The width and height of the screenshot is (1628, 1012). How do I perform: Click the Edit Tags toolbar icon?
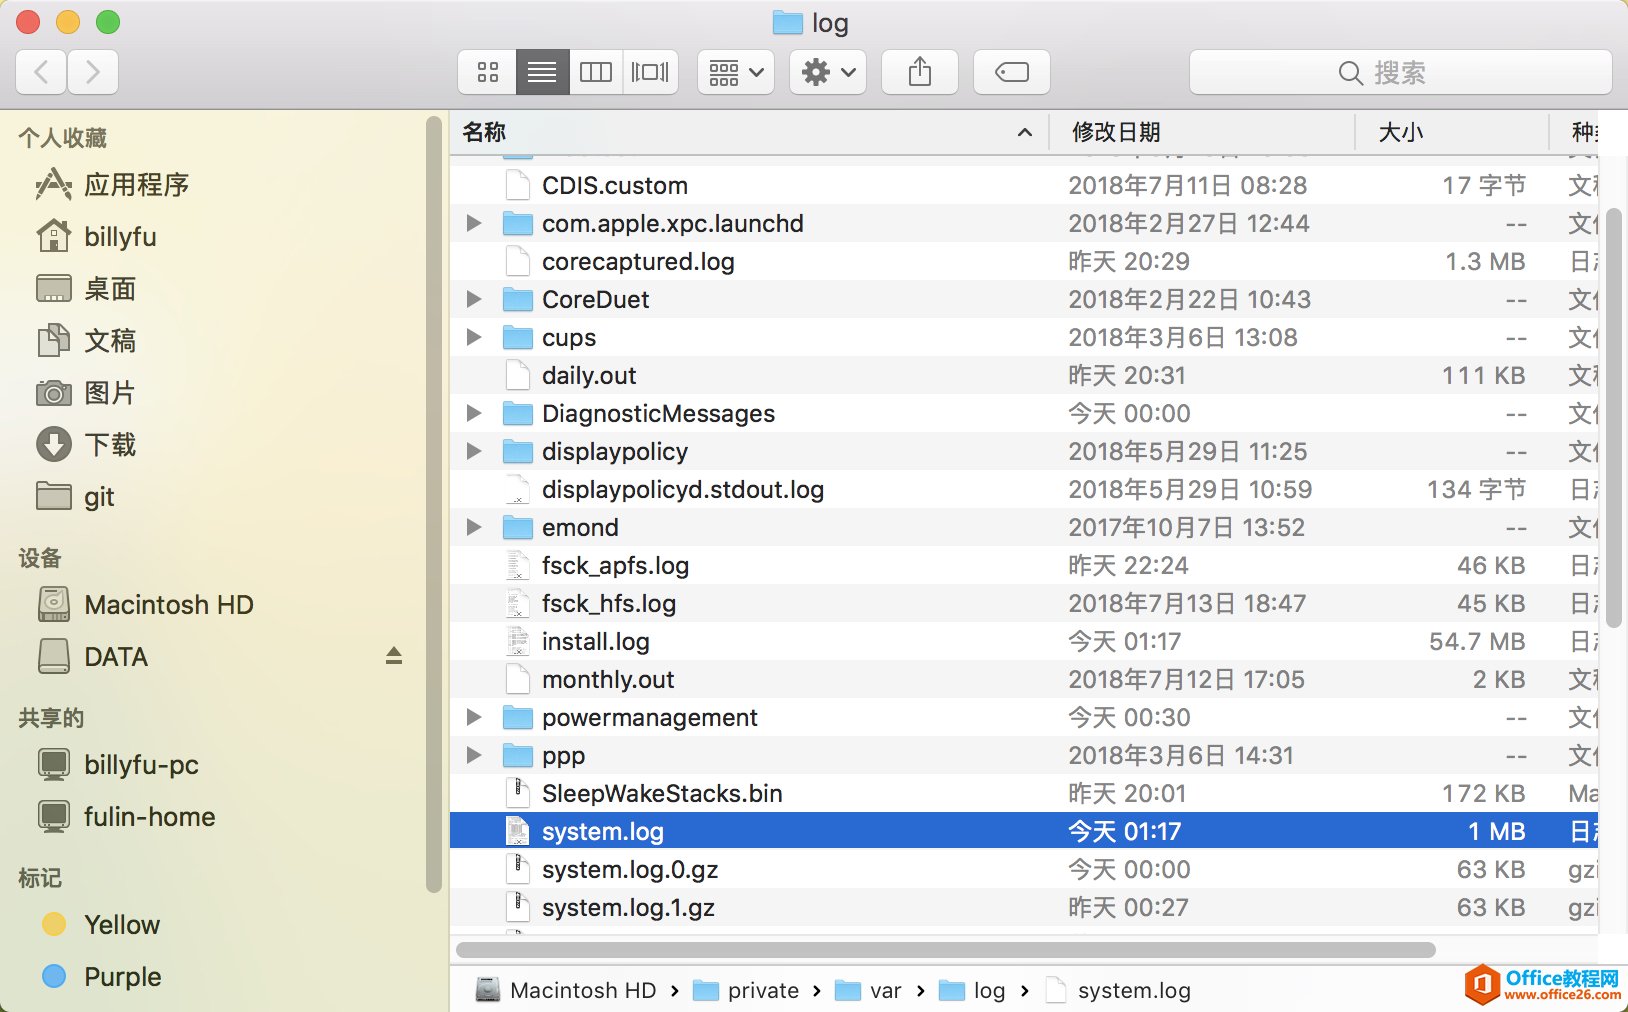[x=1011, y=72]
